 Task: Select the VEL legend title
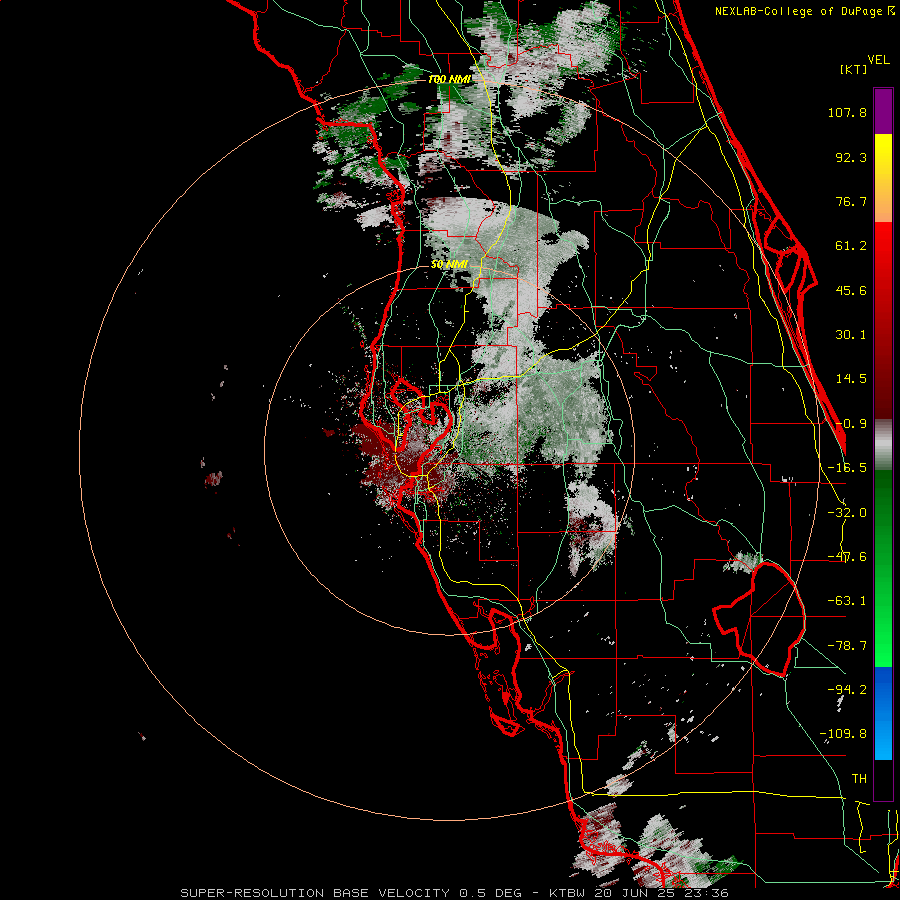click(x=878, y=60)
